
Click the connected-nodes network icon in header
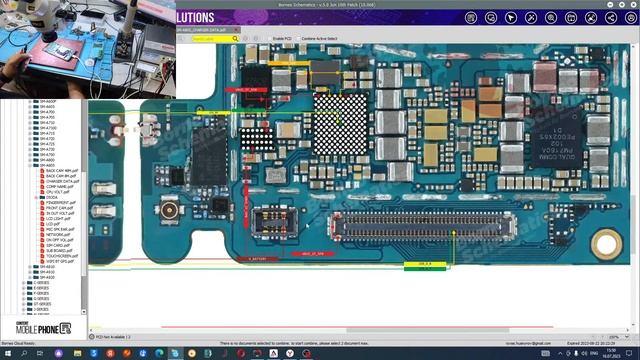point(591,18)
